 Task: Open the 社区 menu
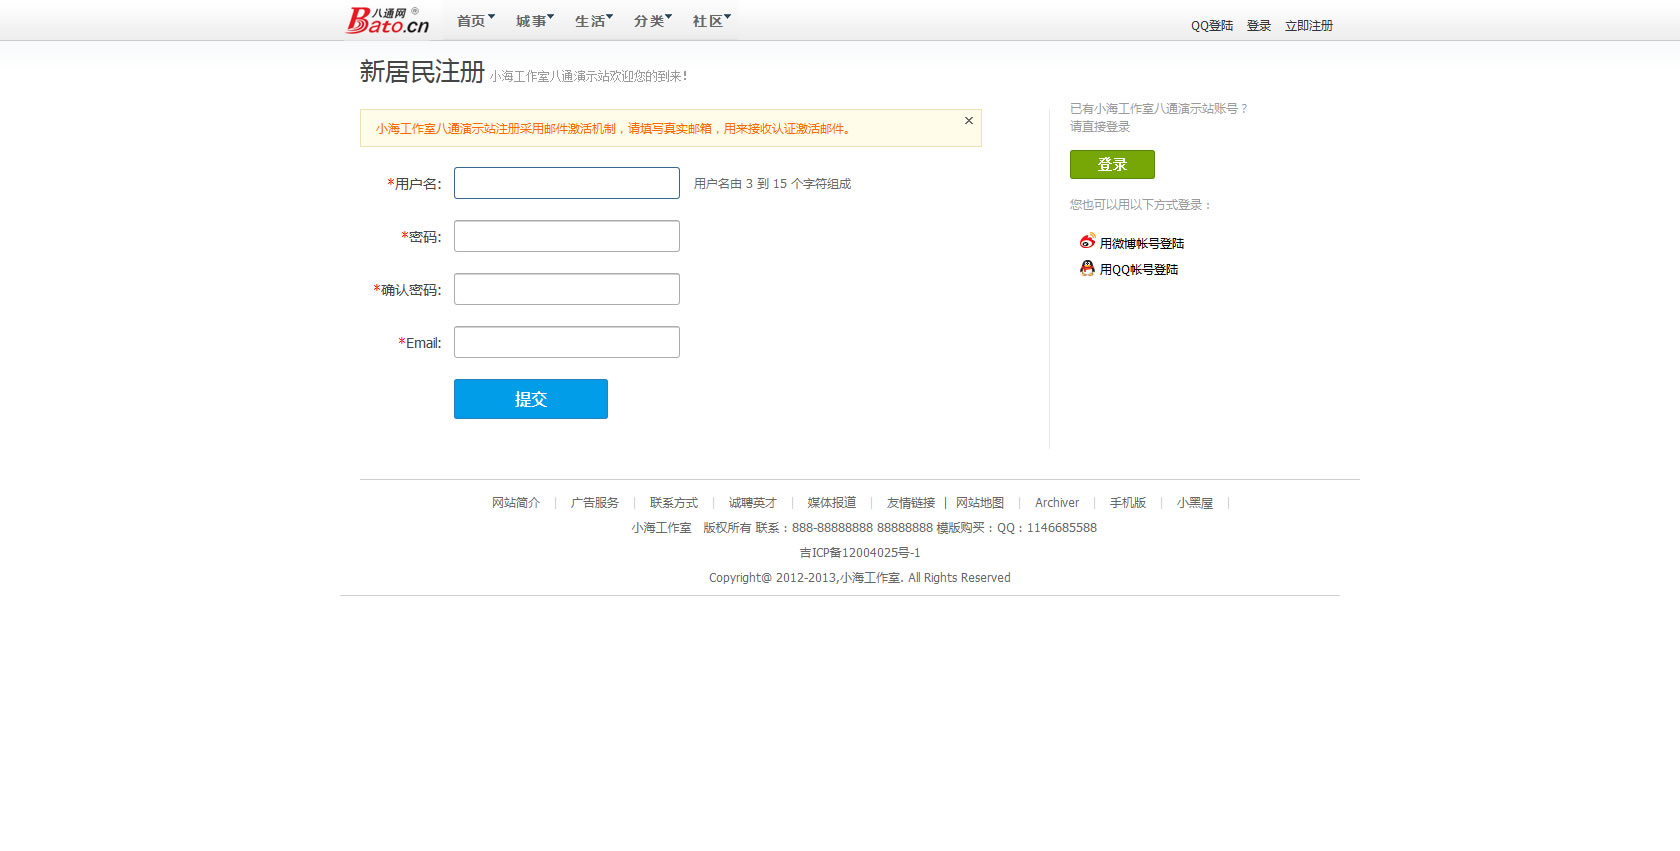(711, 21)
